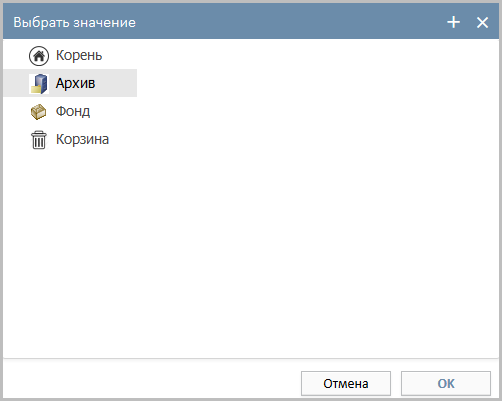Select the Архив entry label

pyautogui.click(x=75, y=83)
